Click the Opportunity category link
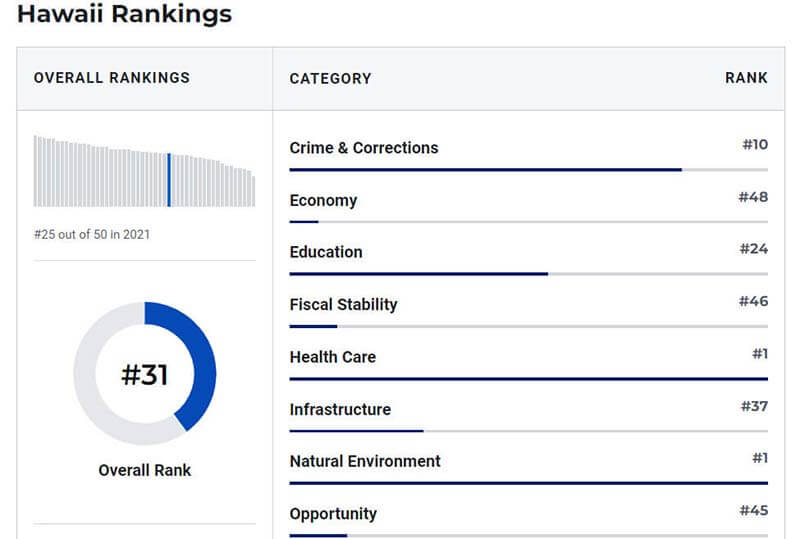 click(x=333, y=514)
